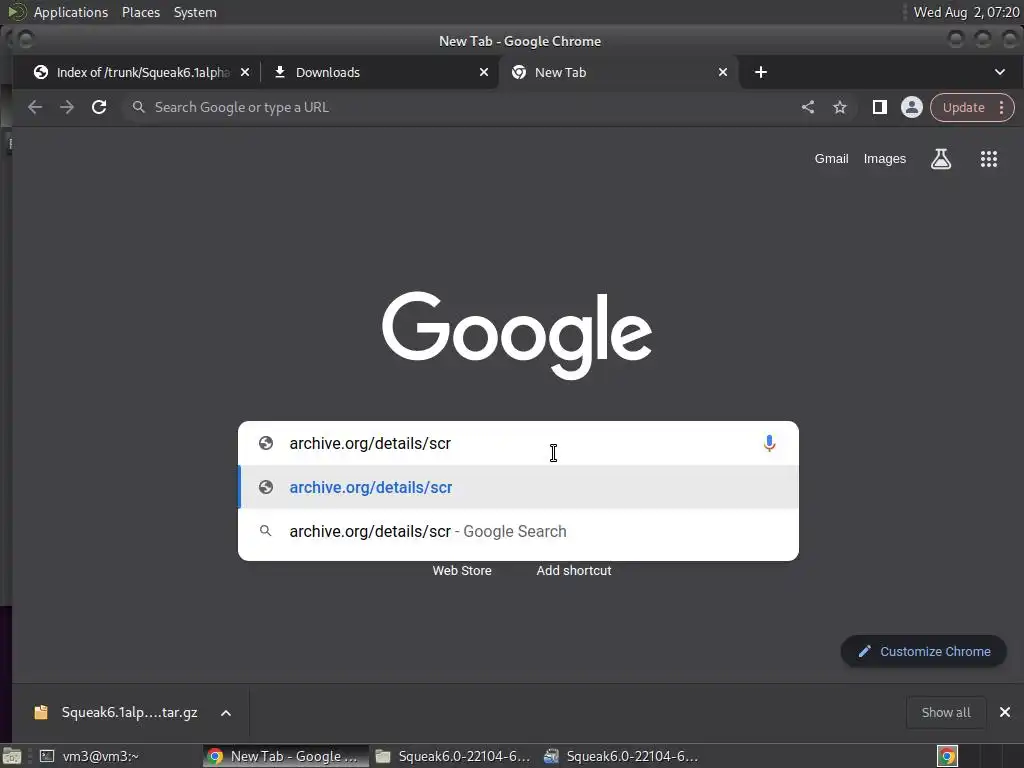This screenshot has height=768, width=1024.
Task: Open the Google apps grid
Action: pos(989,159)
